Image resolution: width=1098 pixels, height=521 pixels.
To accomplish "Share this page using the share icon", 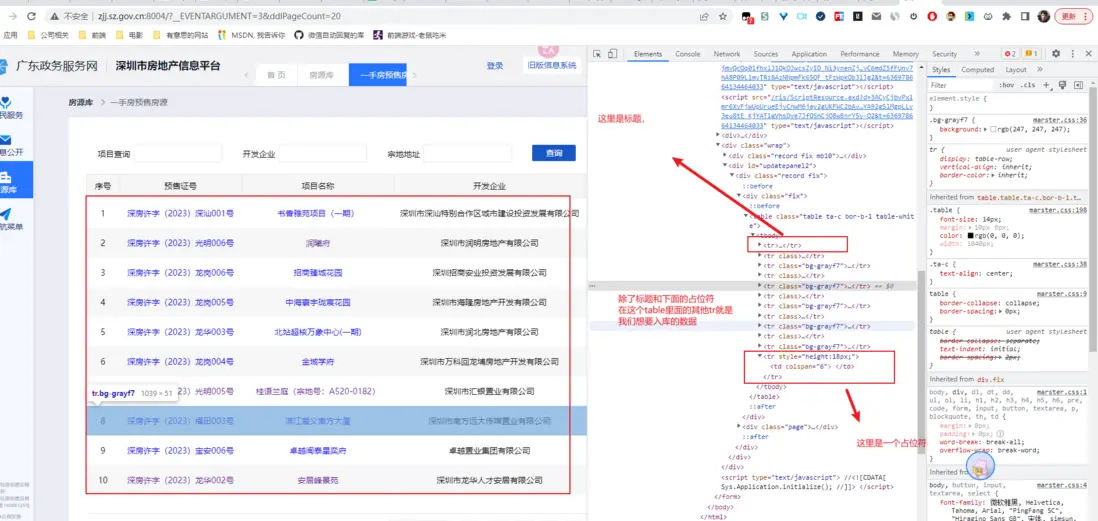I will tap(704, 15).
